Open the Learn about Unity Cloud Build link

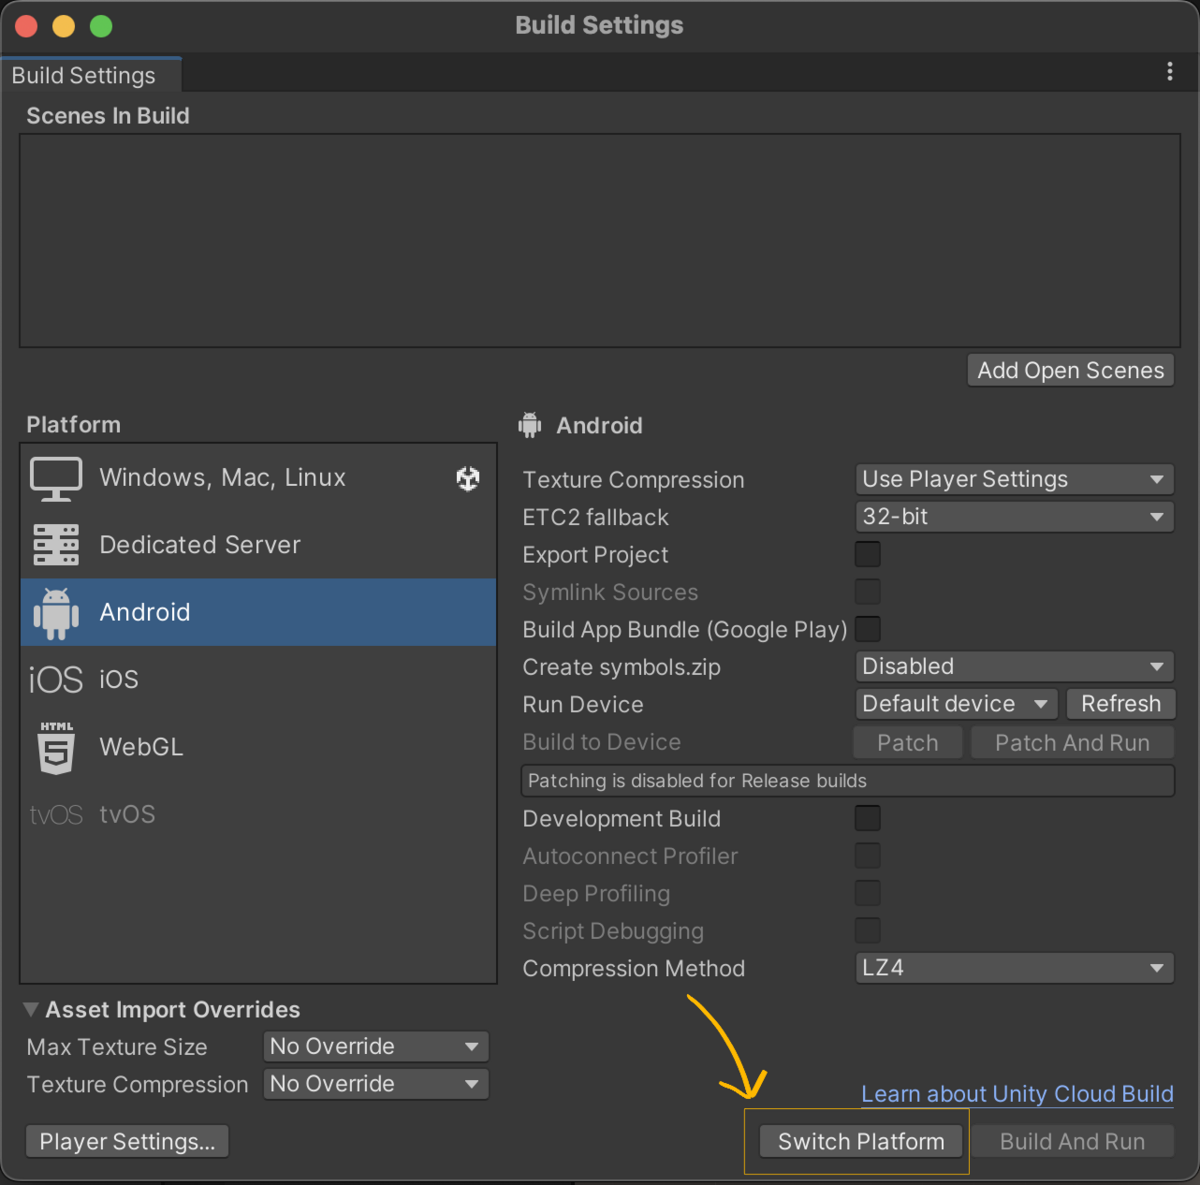tap(1017, 1094)
